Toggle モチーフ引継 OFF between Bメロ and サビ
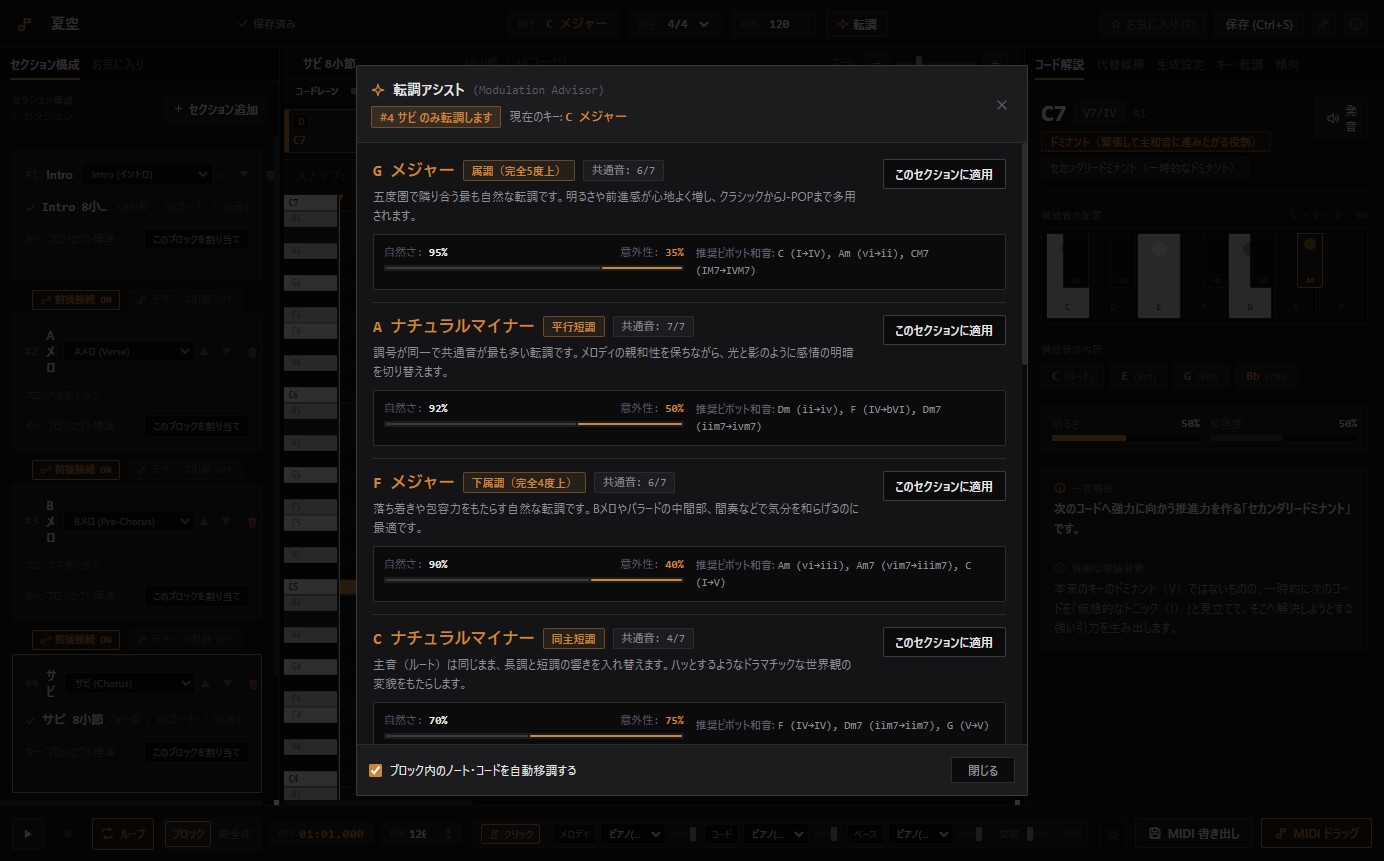Image resolution: width=1384 pixels, height=861 pixels. point(186,639)
